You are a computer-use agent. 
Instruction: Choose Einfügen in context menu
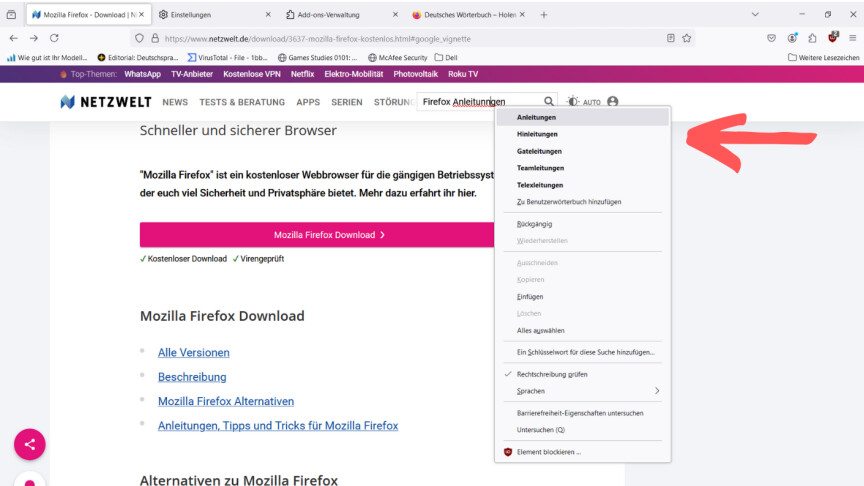click(582, 296)
